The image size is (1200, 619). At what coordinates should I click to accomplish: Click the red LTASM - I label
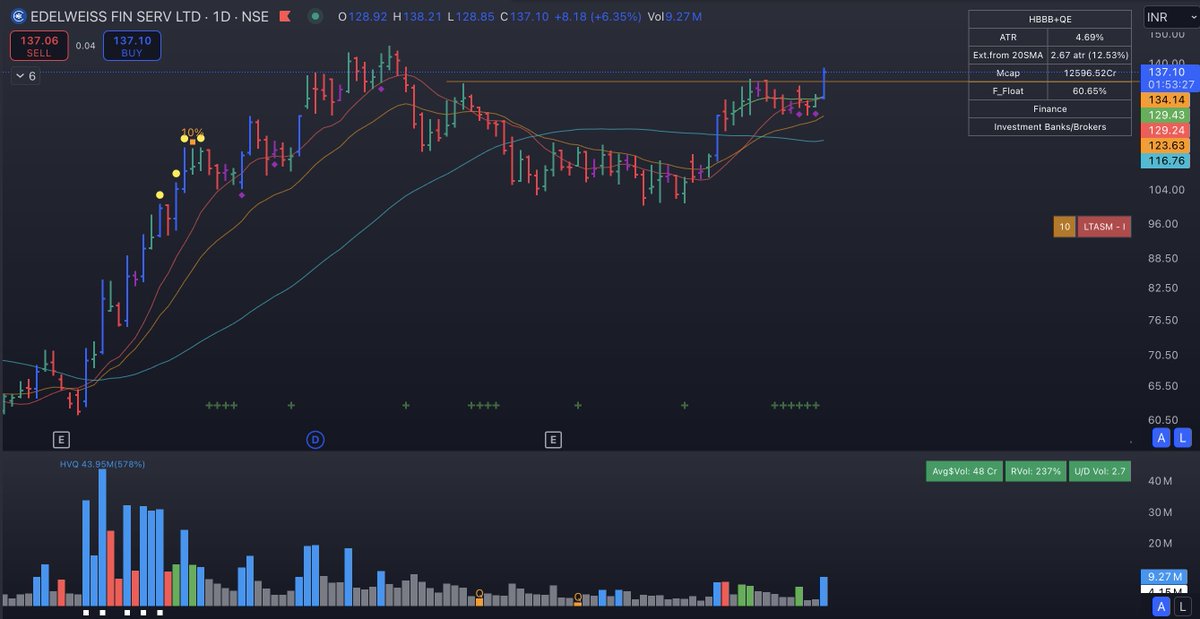pyautogui.click(x=1105, y=227)
